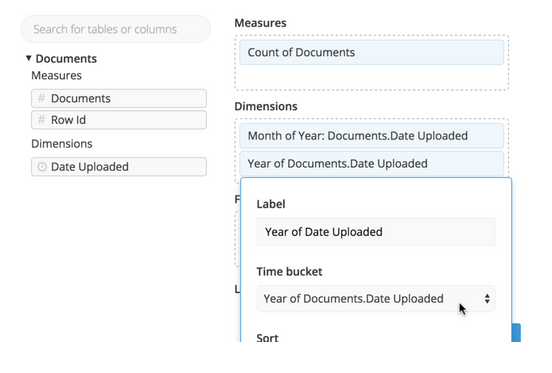The height and width of the screenshot is (373, 552).
Task: Click the blue button behind the popup
Action: pos(516,332)
